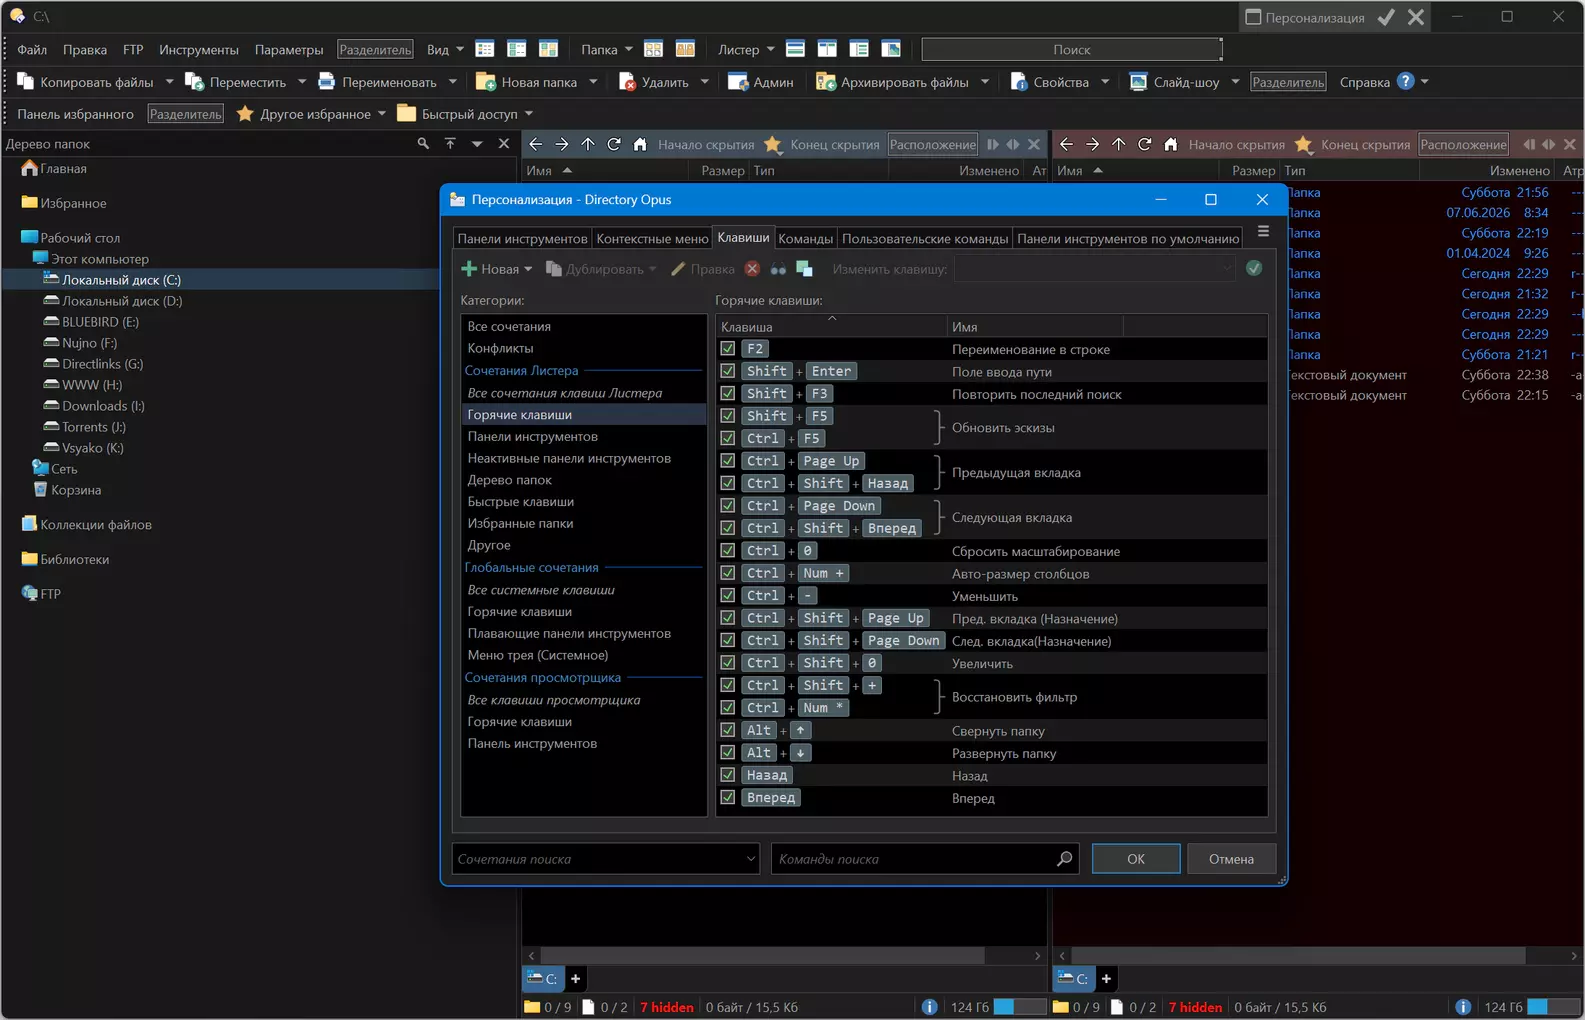
Task: Click the binoculars search icon in the Клавиши toolbar
Action: [778, 269]
